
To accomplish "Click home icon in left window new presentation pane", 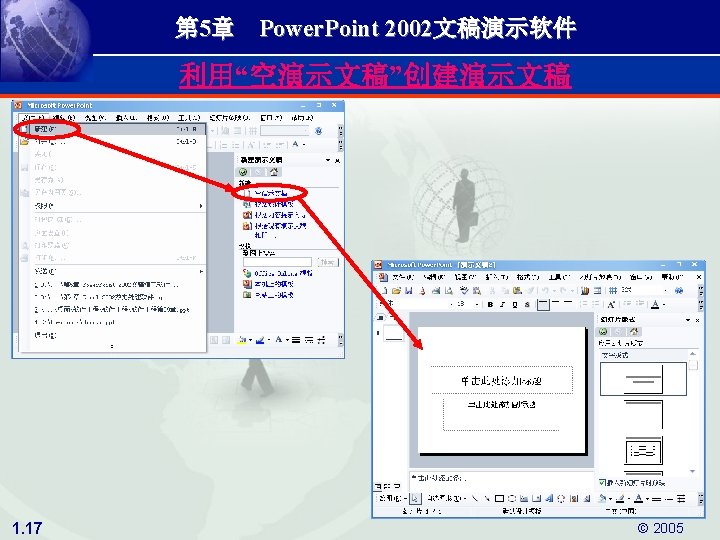I will pos(274,172).
